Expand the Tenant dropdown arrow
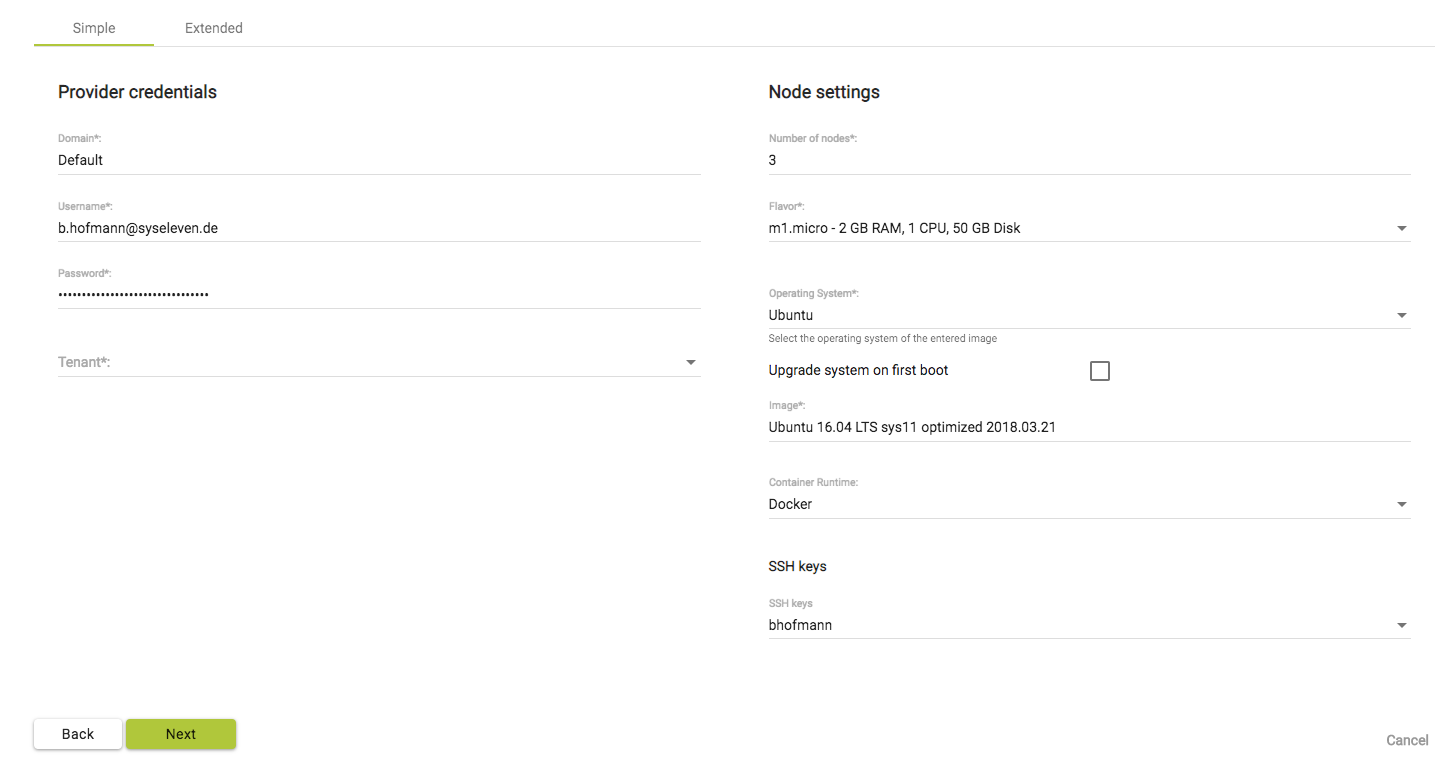The height and width of the screenshot is (767, 1448). point(690,362)
